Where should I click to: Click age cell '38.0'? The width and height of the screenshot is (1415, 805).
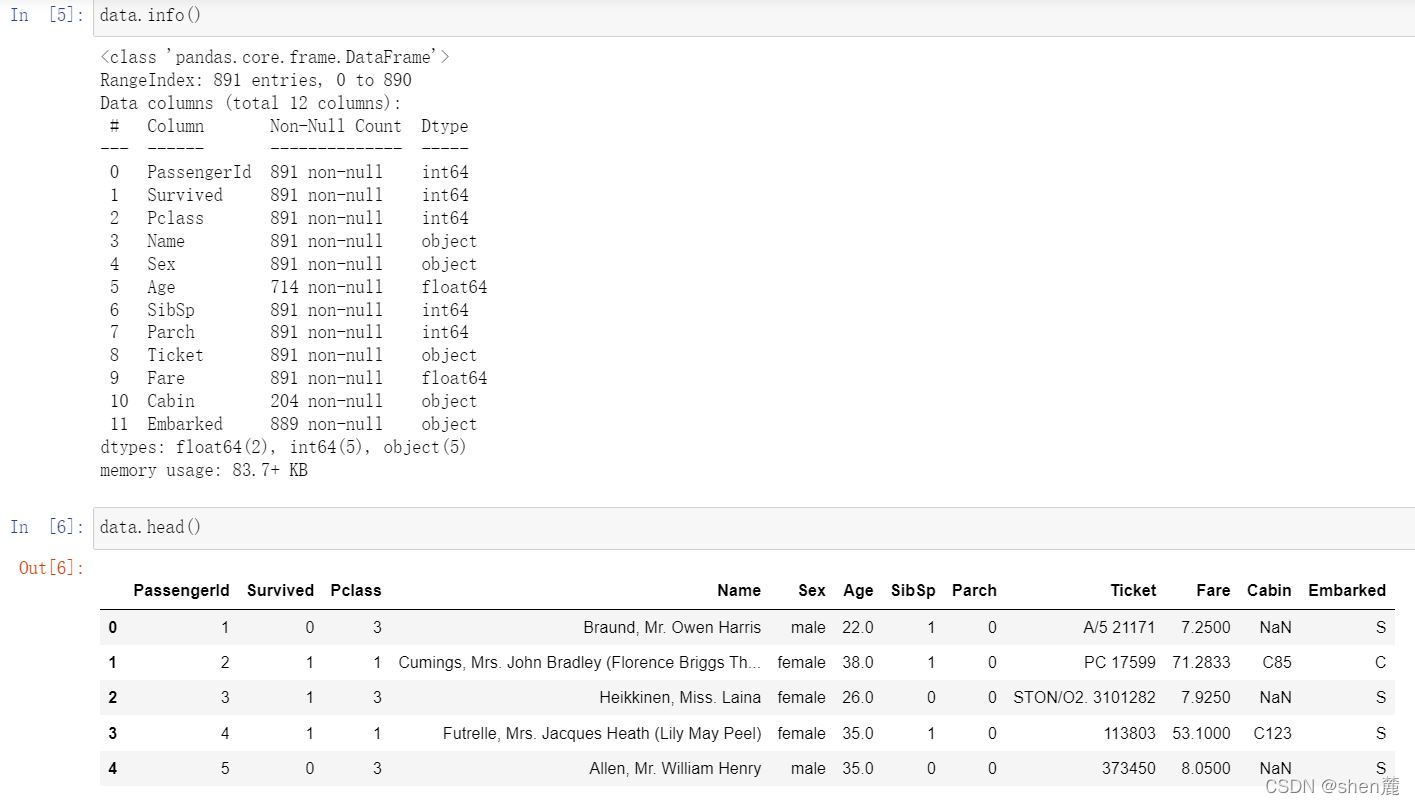click(857, 662)
